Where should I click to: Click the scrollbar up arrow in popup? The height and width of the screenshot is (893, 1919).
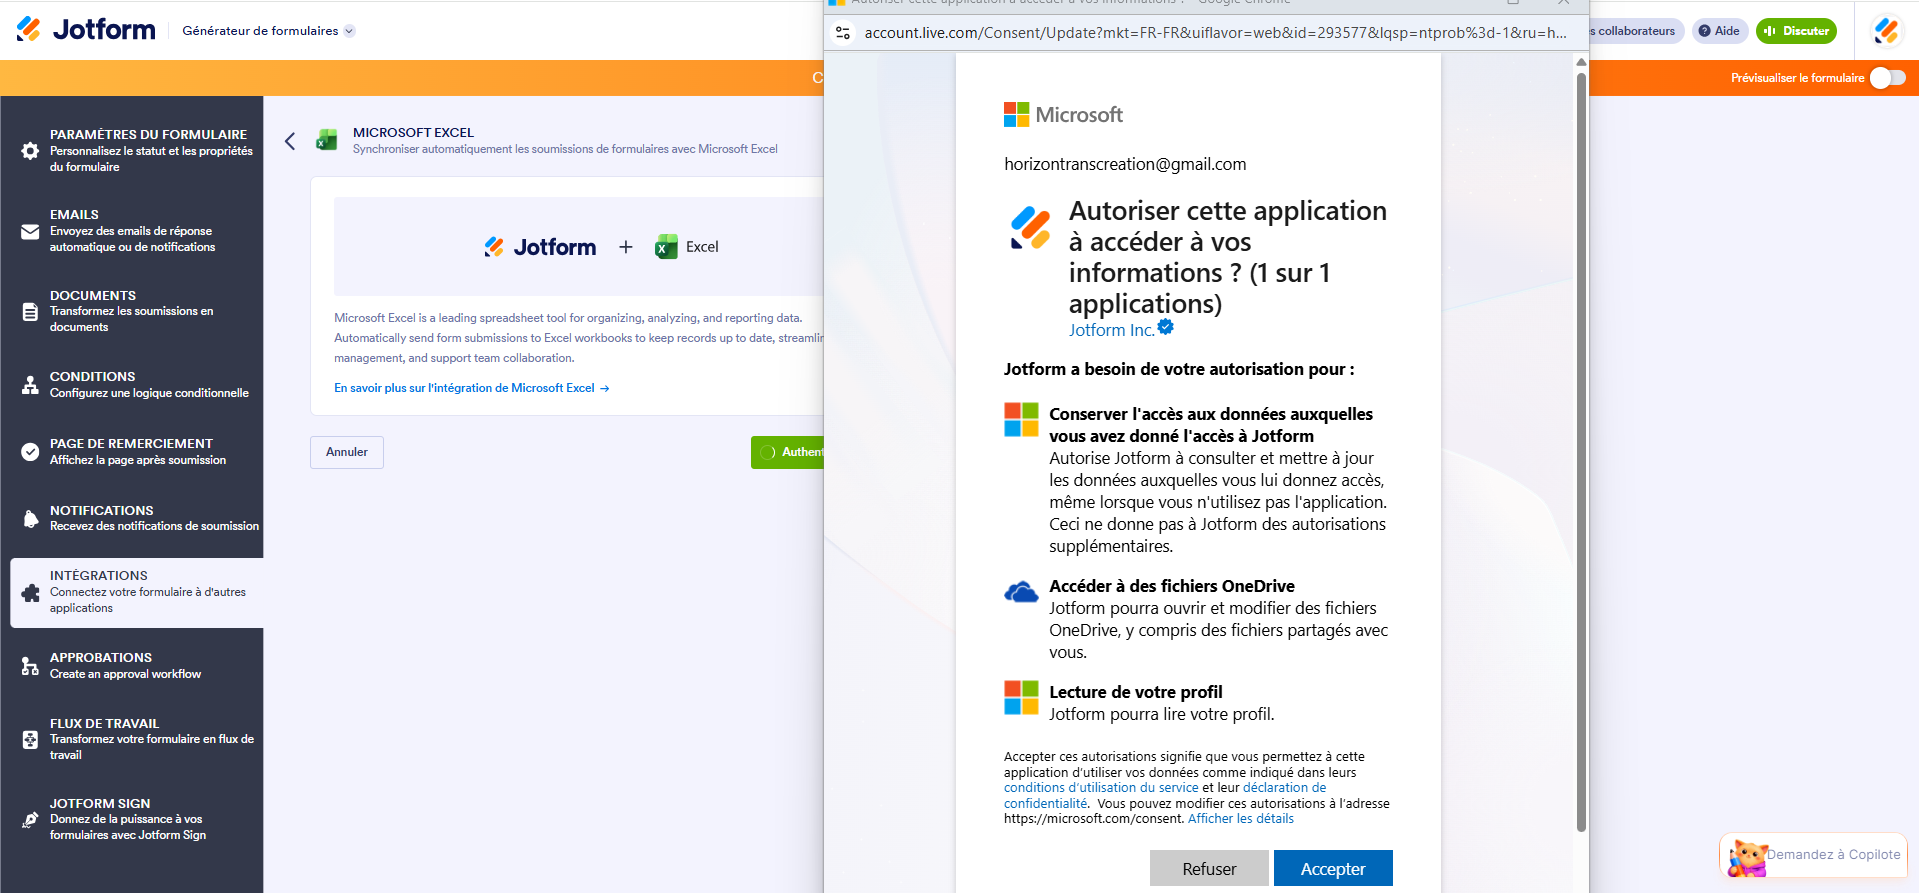pos(1581,62)
